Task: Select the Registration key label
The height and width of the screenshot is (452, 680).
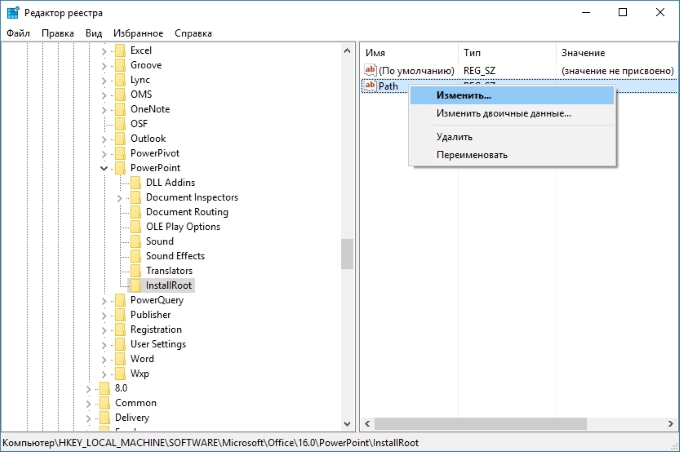Action: [156, 330]
